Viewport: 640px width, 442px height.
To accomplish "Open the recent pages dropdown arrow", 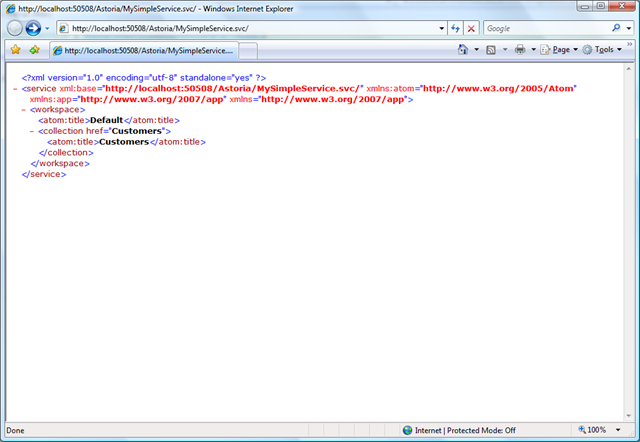I will click(47, 28).
